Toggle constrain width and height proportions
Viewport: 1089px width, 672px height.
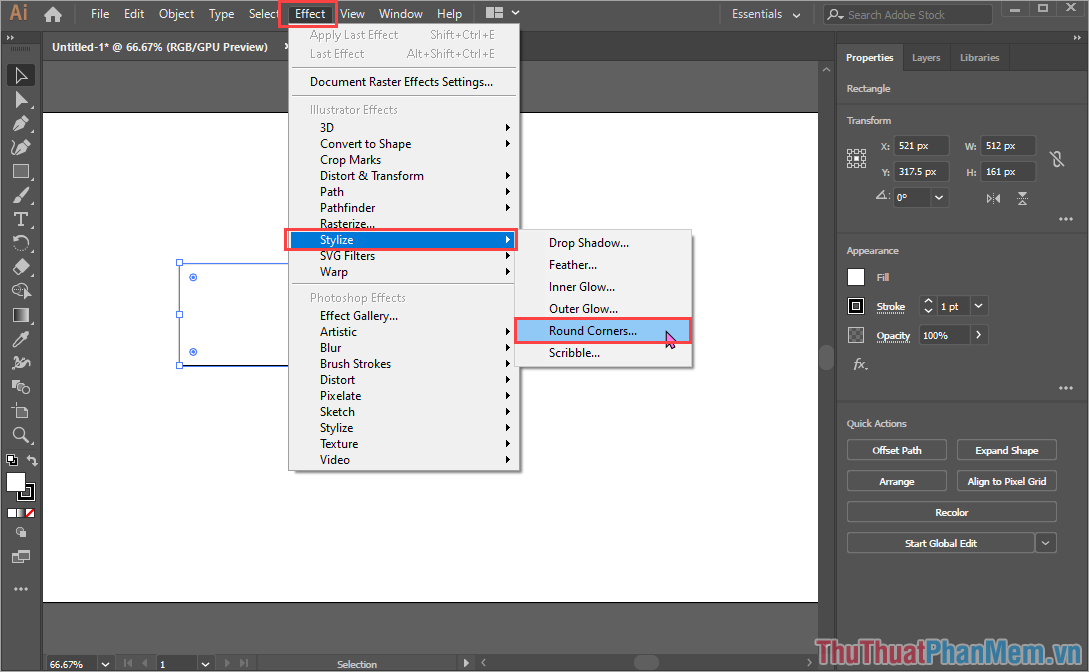(x=1056, y=159)
